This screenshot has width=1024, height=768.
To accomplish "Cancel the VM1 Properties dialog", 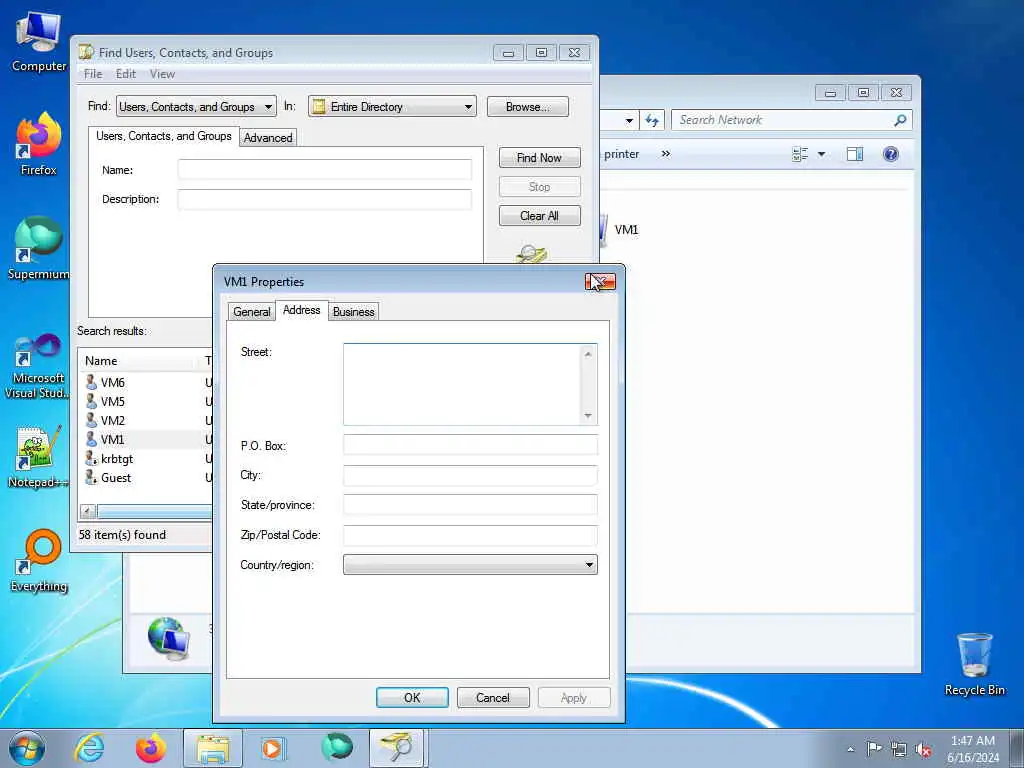I will (493, 697).
